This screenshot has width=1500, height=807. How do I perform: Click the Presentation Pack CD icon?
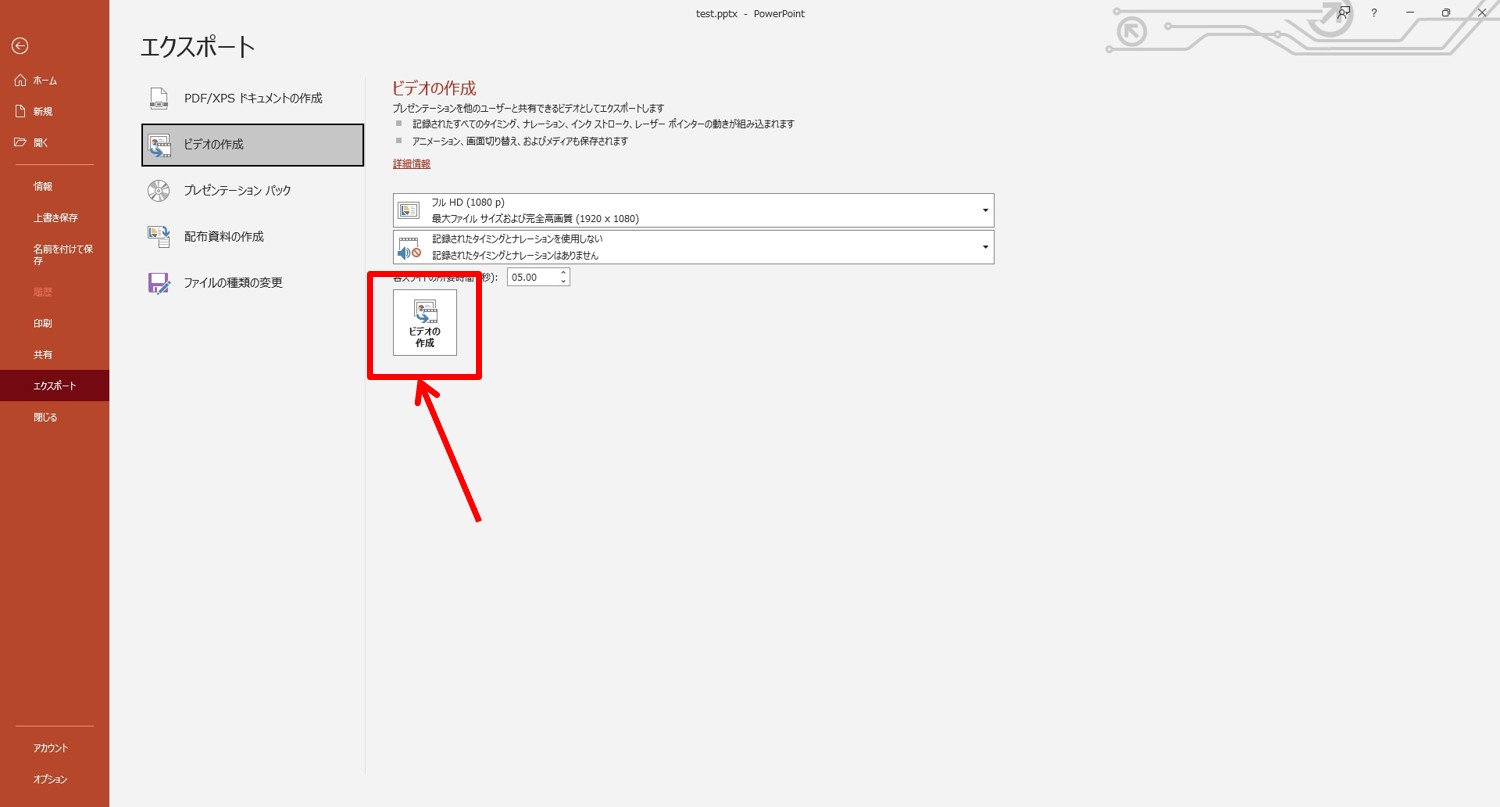point(159,190)
